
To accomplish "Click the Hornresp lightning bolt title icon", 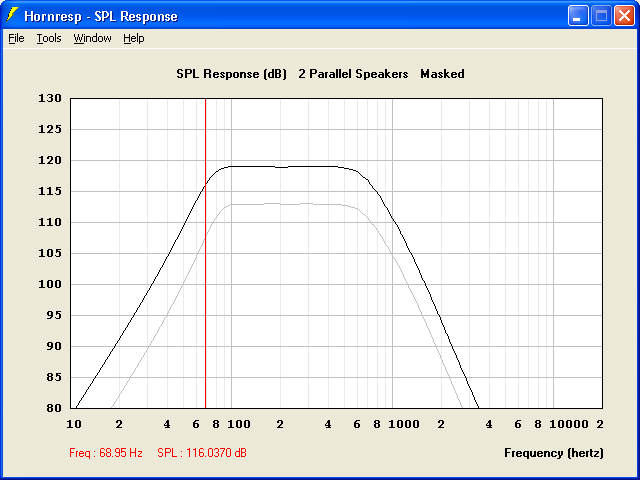I will point(12,16).
